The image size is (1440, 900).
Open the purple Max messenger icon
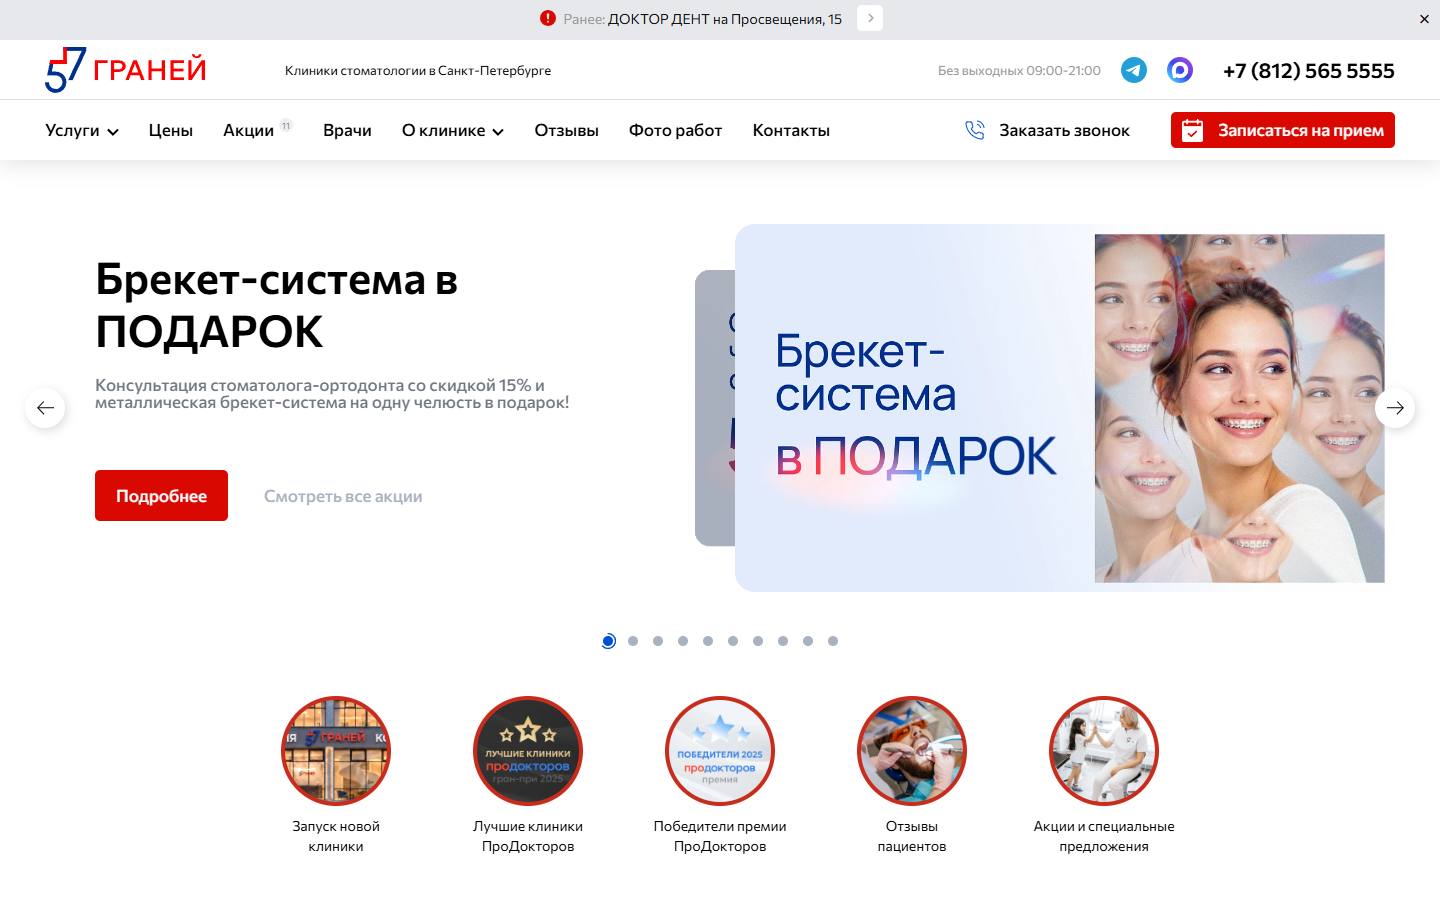click(x=1180, y=70)
